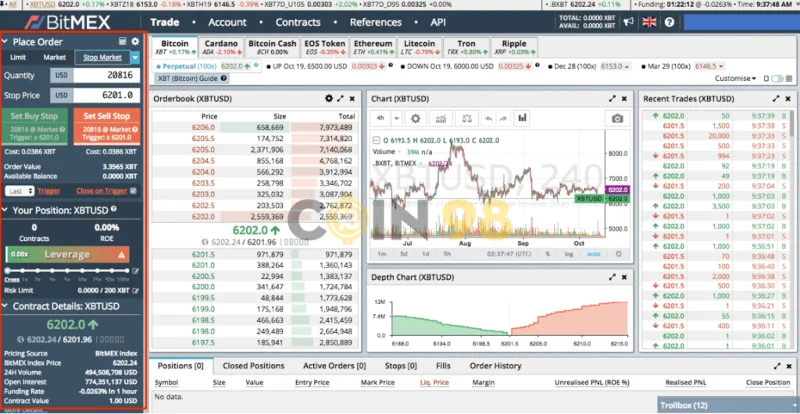
Task: Close the Orderbook panel
Action: (x=352, y=99)
